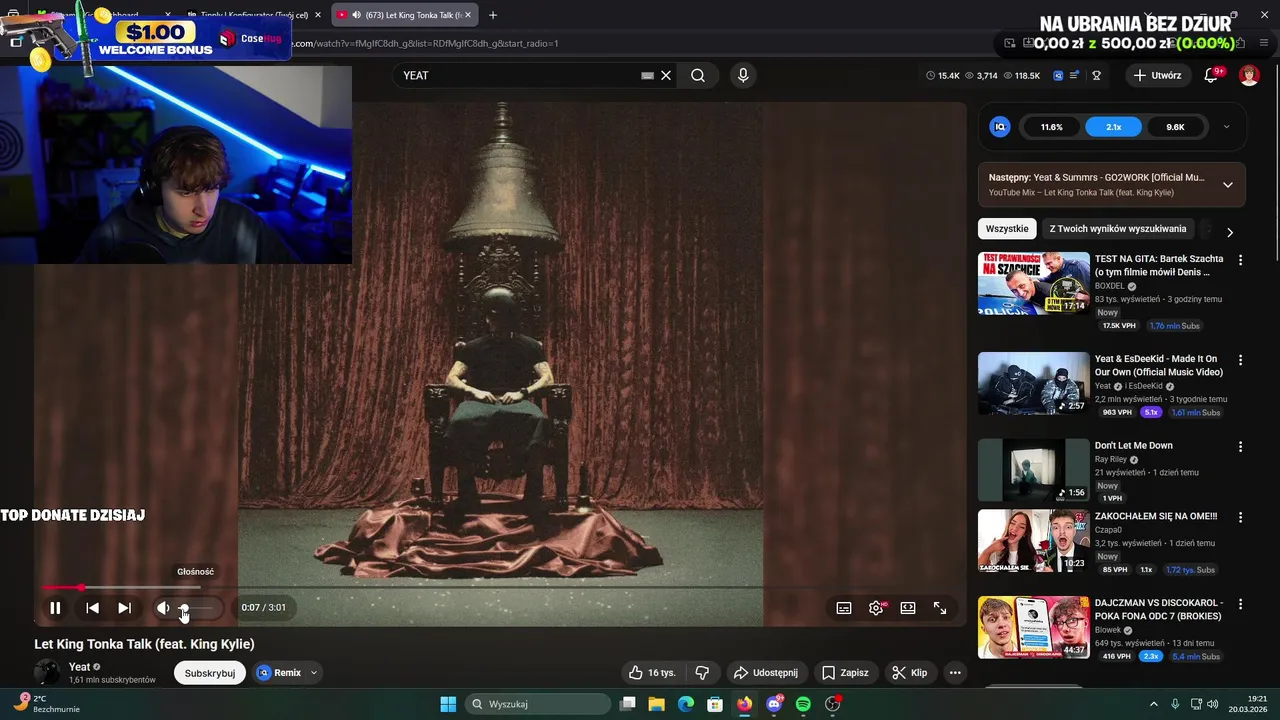Adjust the video volume slider
The width and height of the screenshot is (1280, 720).
[197, 608]
